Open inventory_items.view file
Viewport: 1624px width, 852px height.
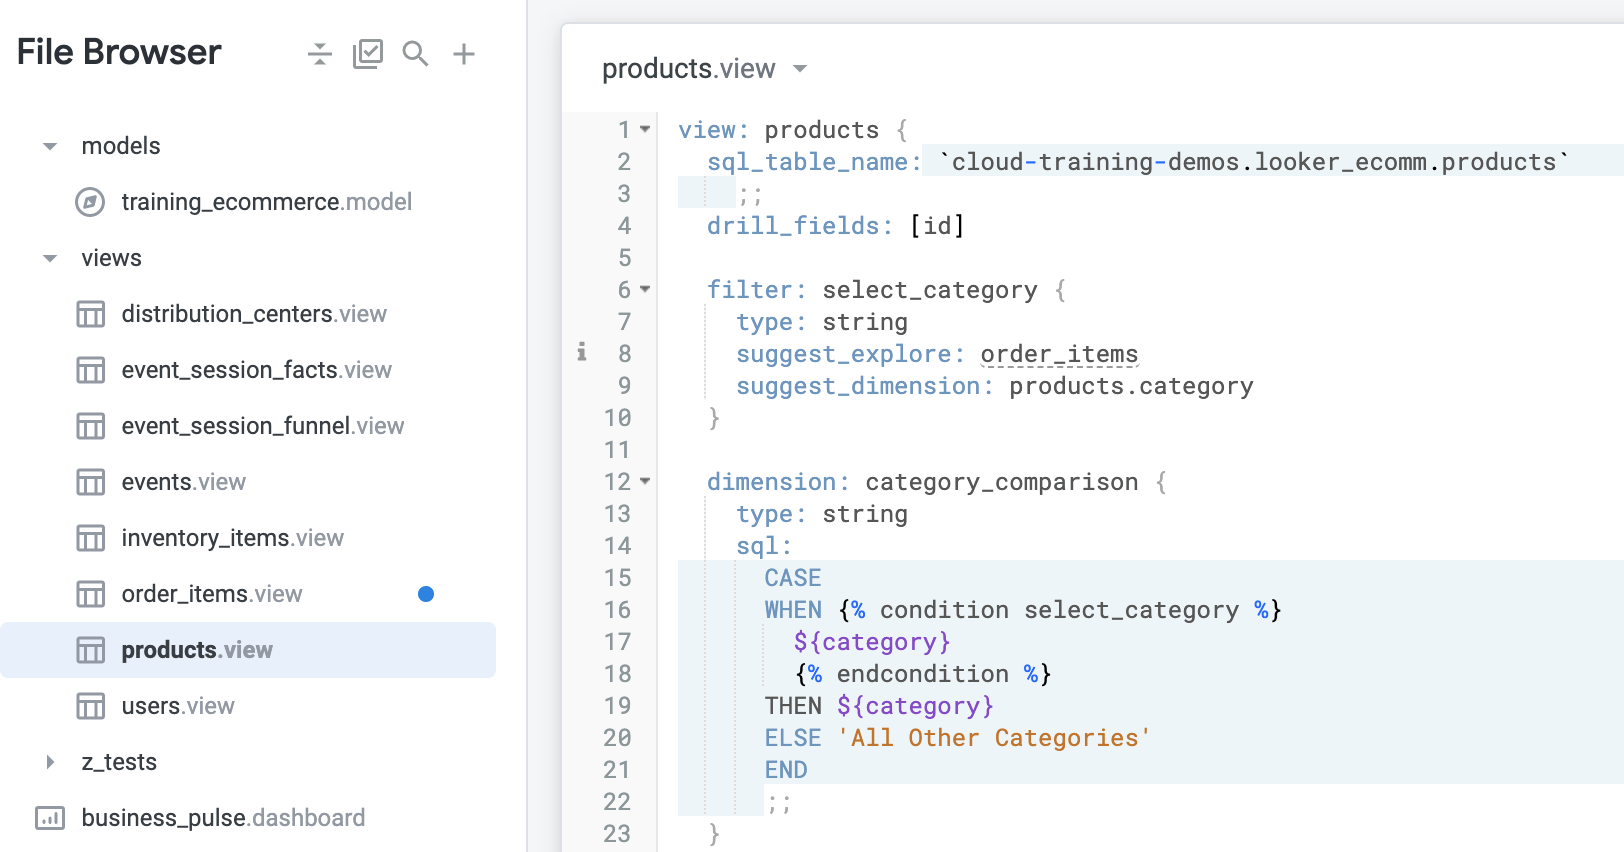click(x=232, y=538)
